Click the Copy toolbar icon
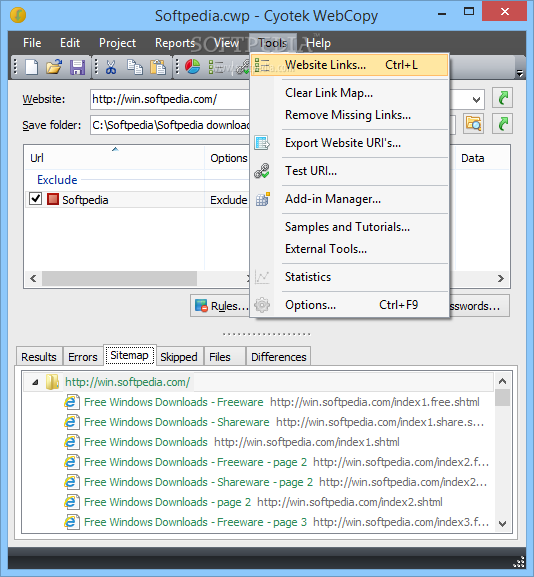 click(x=135, y=67)
